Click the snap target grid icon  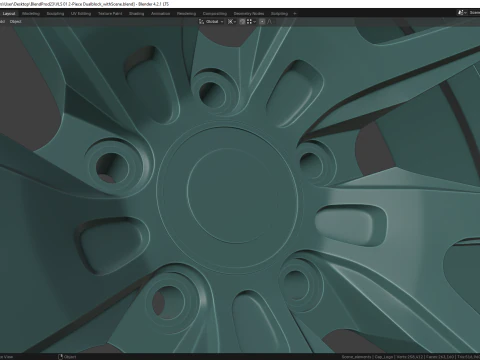(249, 22)
